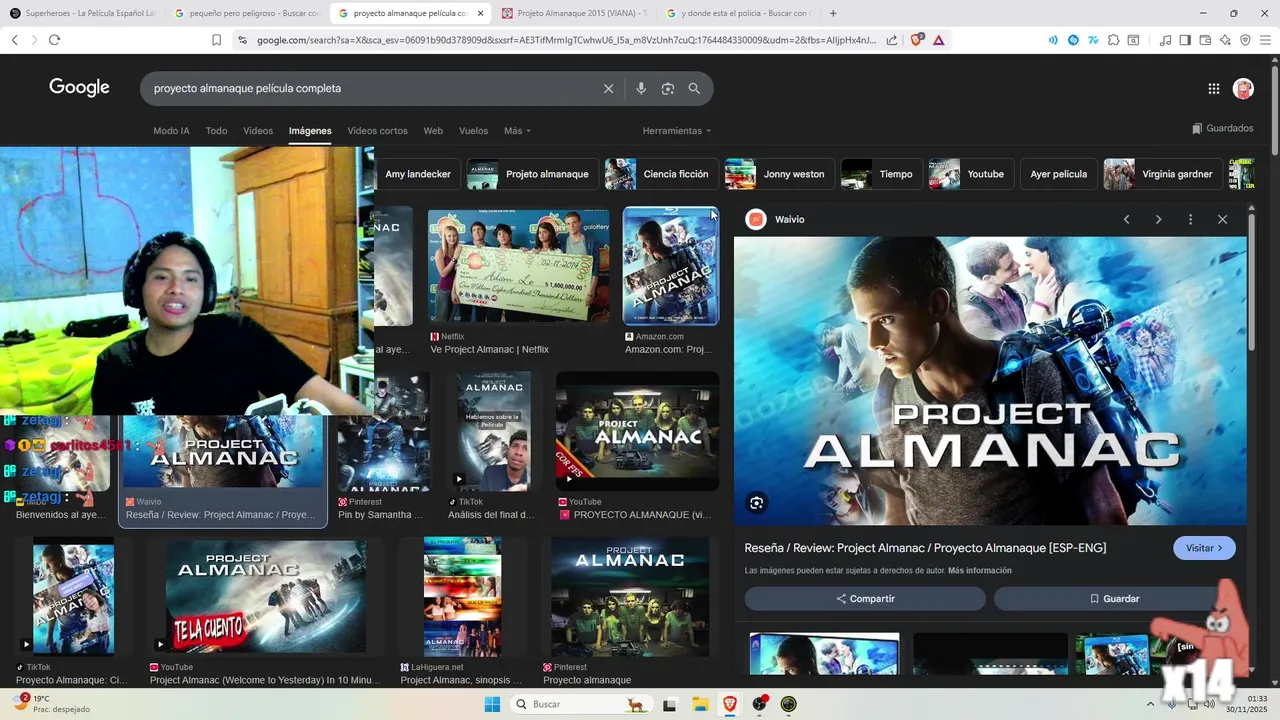Open the Windows Start button

click(492, 704)
